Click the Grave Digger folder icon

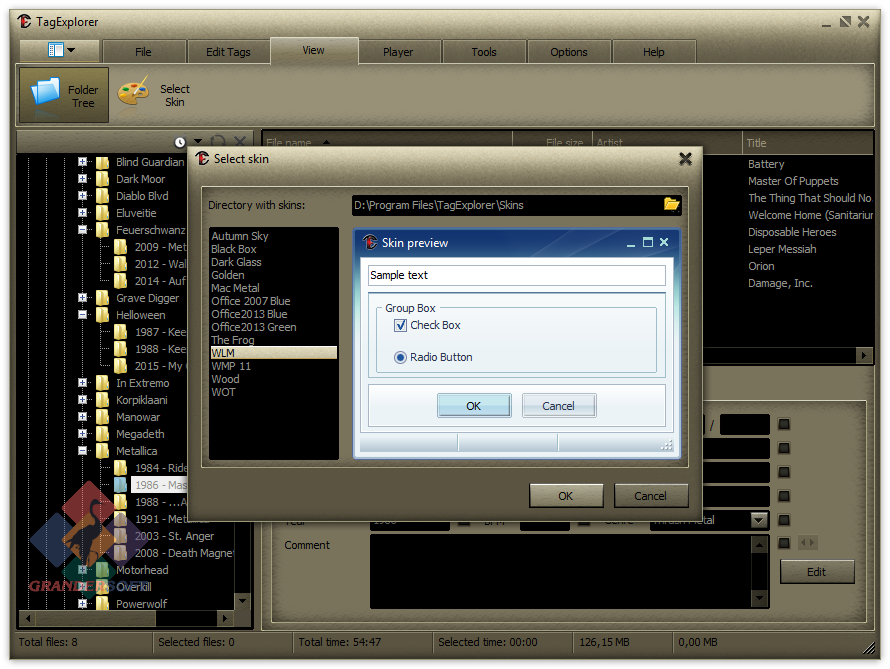pyautogui.click(x=102, y=298)
